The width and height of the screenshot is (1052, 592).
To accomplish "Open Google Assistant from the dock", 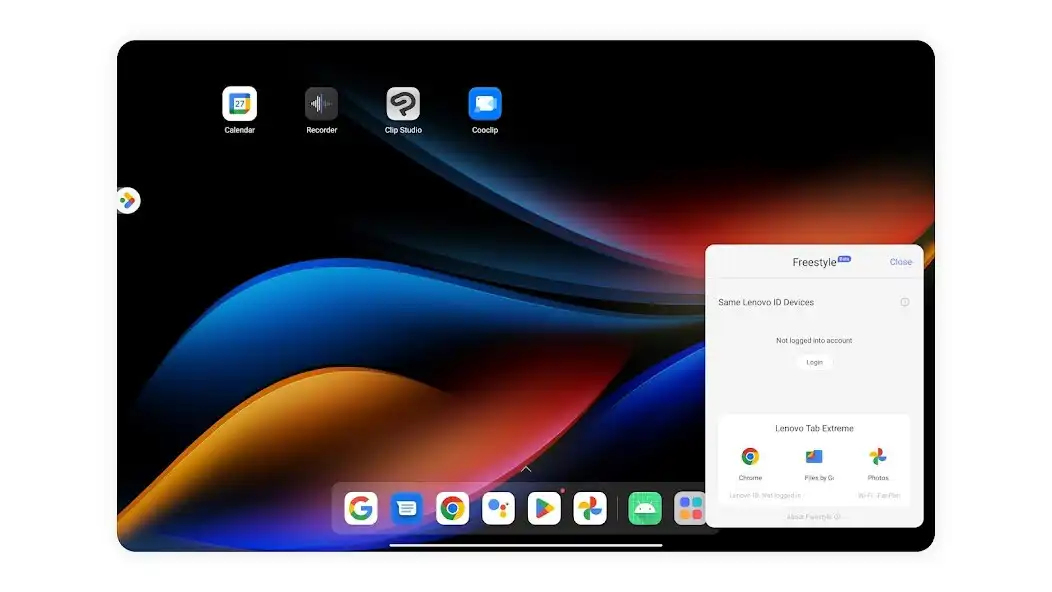I will [498, 508].
